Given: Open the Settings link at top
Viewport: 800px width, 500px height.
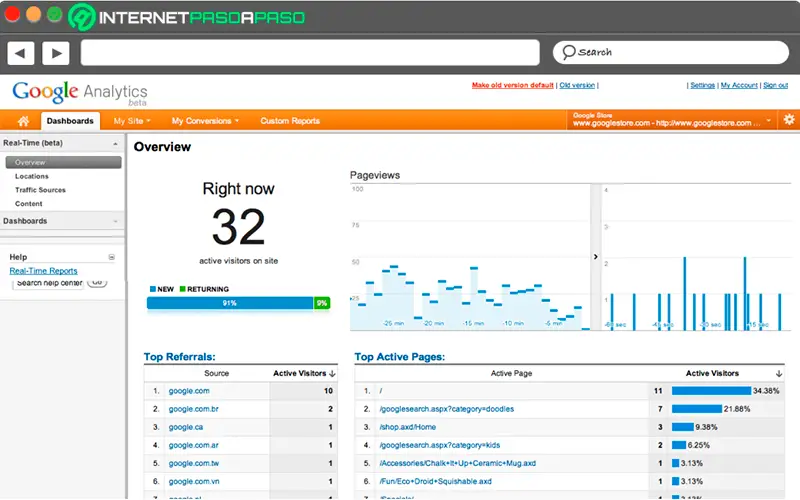Looking at the screenshot, I should (x=703, y=85).
